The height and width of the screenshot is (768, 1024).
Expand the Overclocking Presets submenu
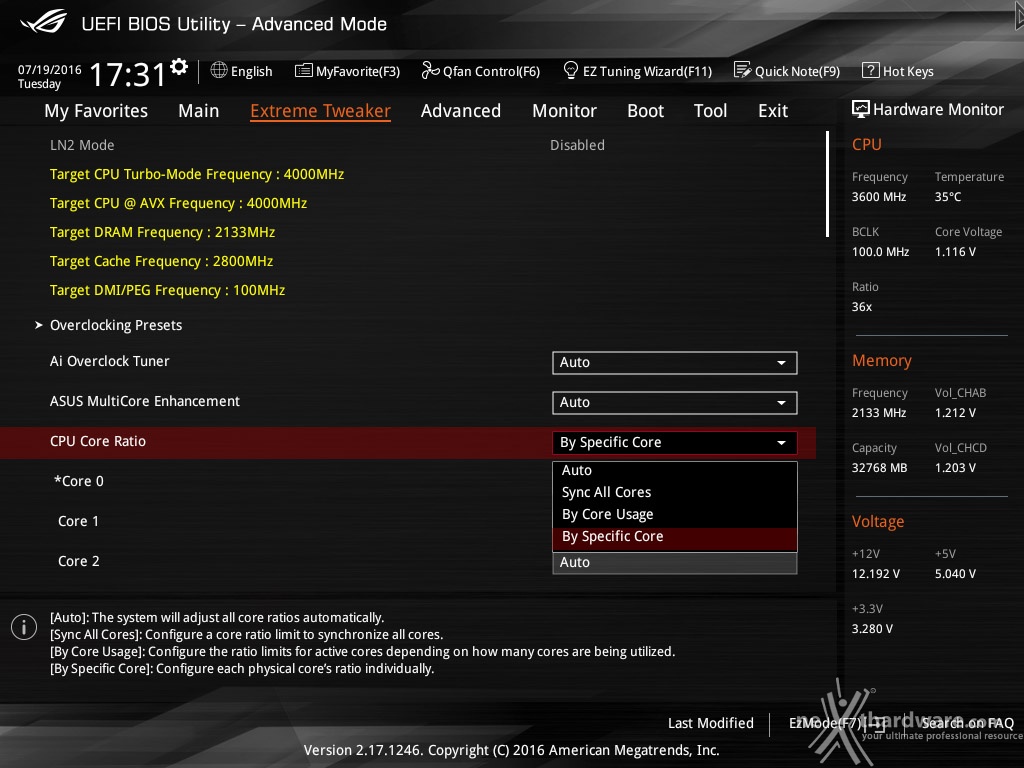pyautogui.click(x=116, y=325)
